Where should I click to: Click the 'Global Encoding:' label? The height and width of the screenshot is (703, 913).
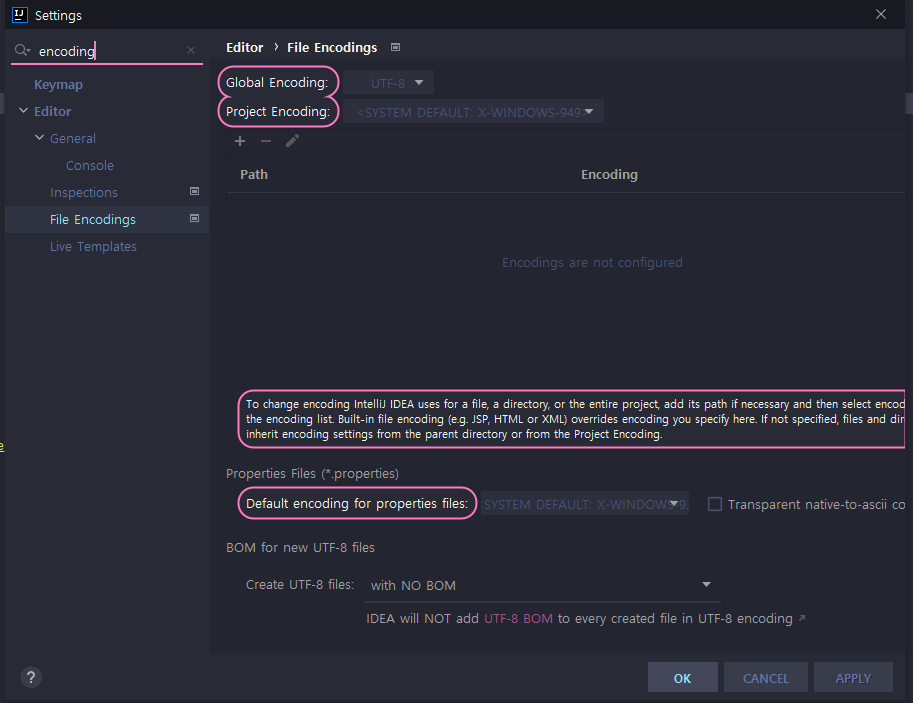[277, 83]
